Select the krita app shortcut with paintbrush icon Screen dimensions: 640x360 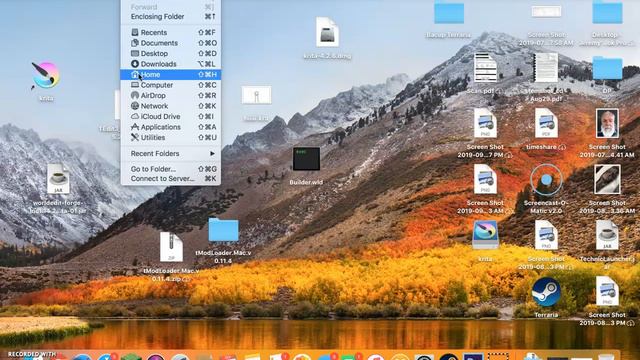point(46,76)
